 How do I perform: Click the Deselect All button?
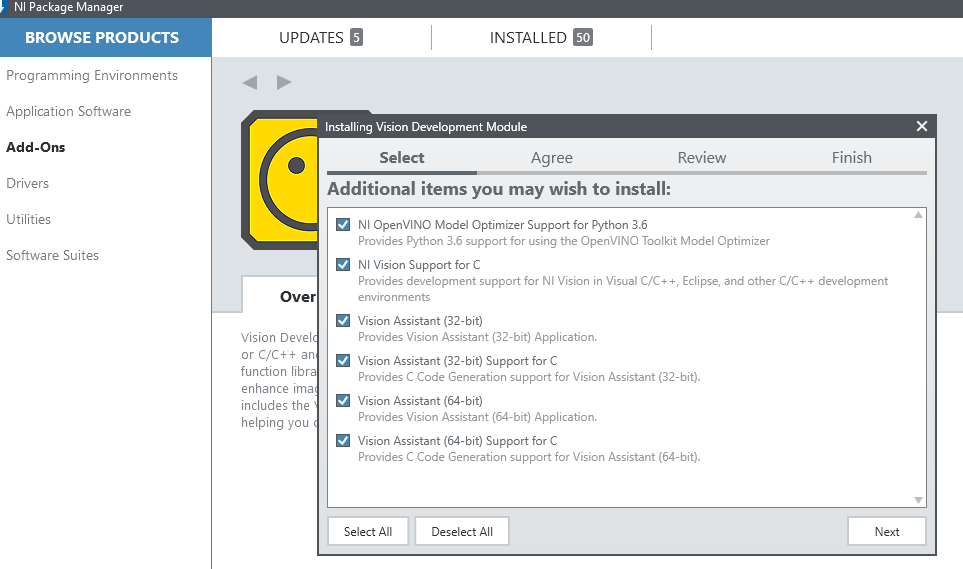(462, 532)
